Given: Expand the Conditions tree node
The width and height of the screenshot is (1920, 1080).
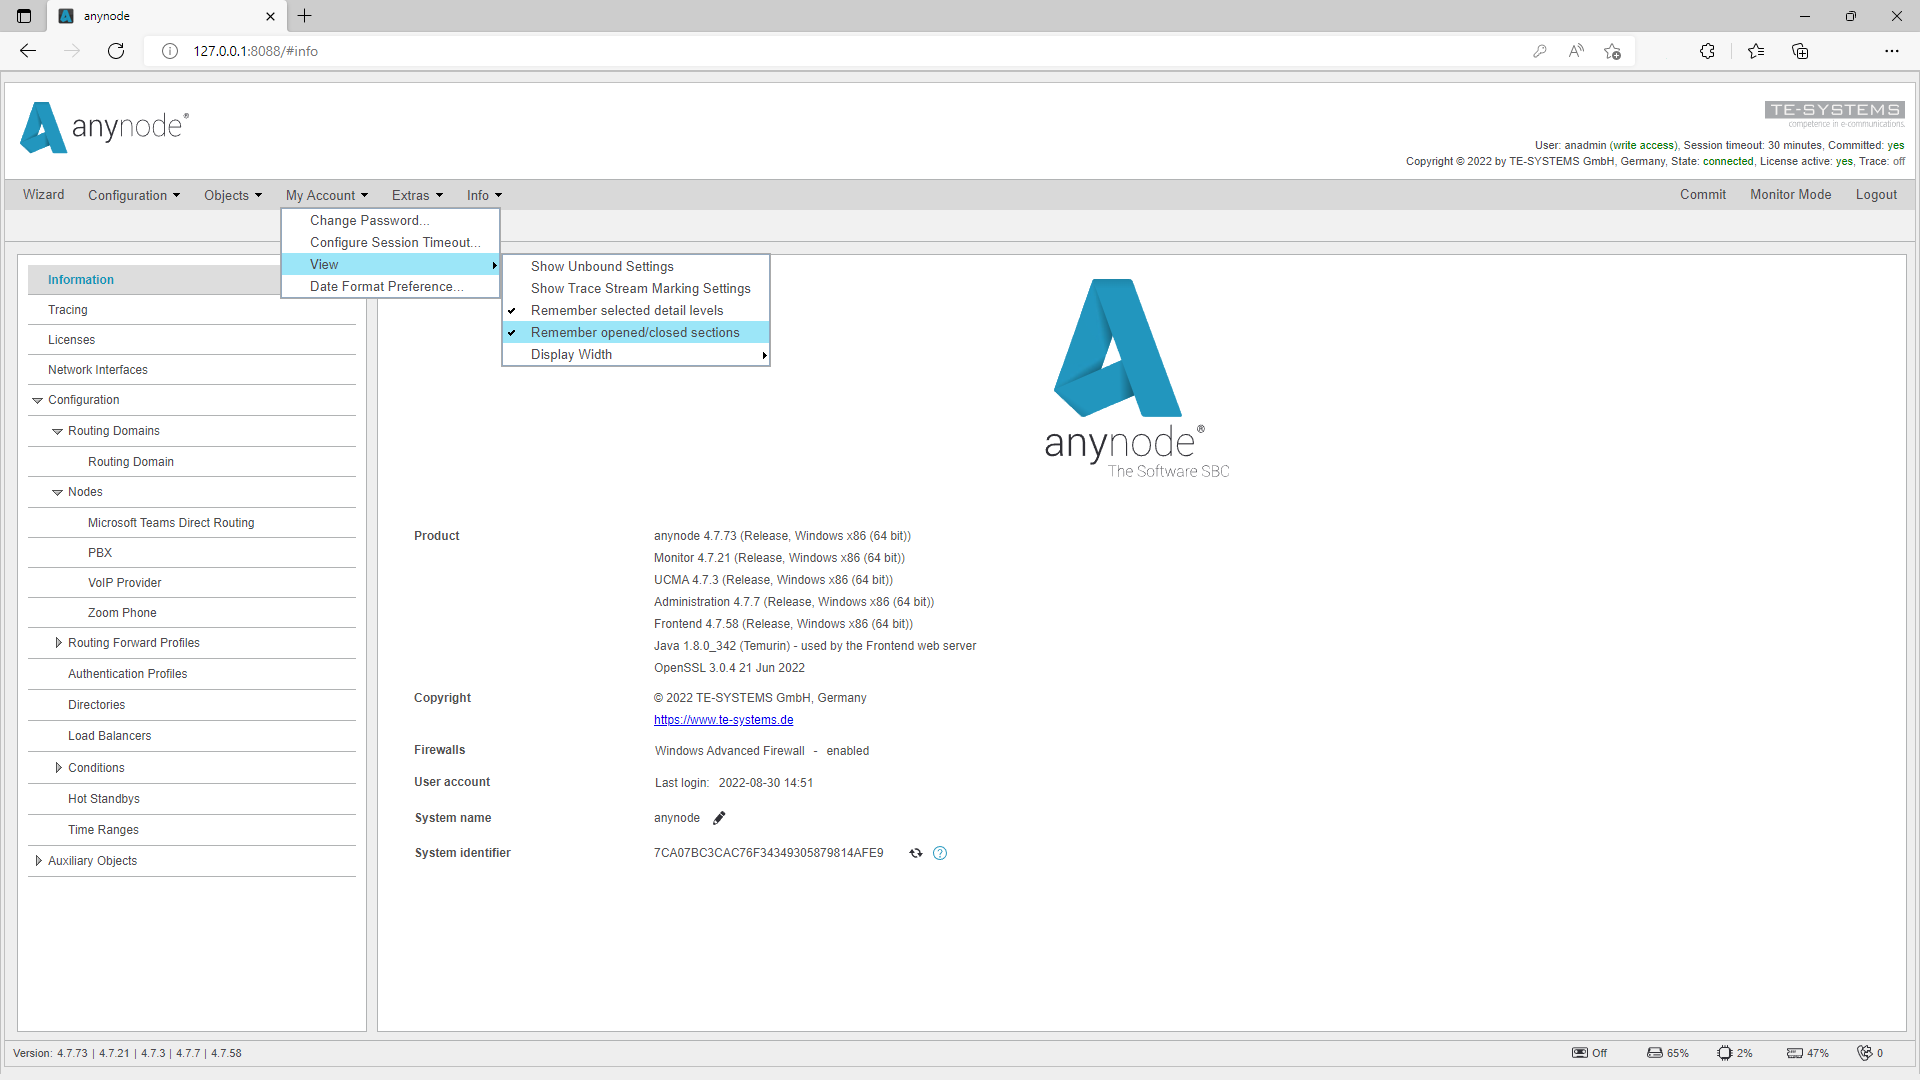Looking at the screenshot, I should (58, 768).
